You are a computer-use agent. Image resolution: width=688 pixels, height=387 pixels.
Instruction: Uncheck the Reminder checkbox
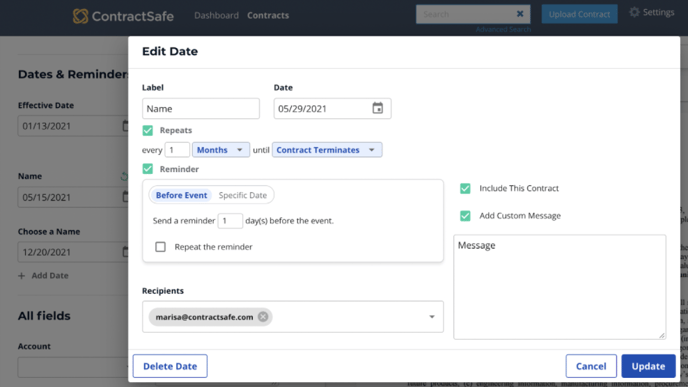(x=147, y=169)
